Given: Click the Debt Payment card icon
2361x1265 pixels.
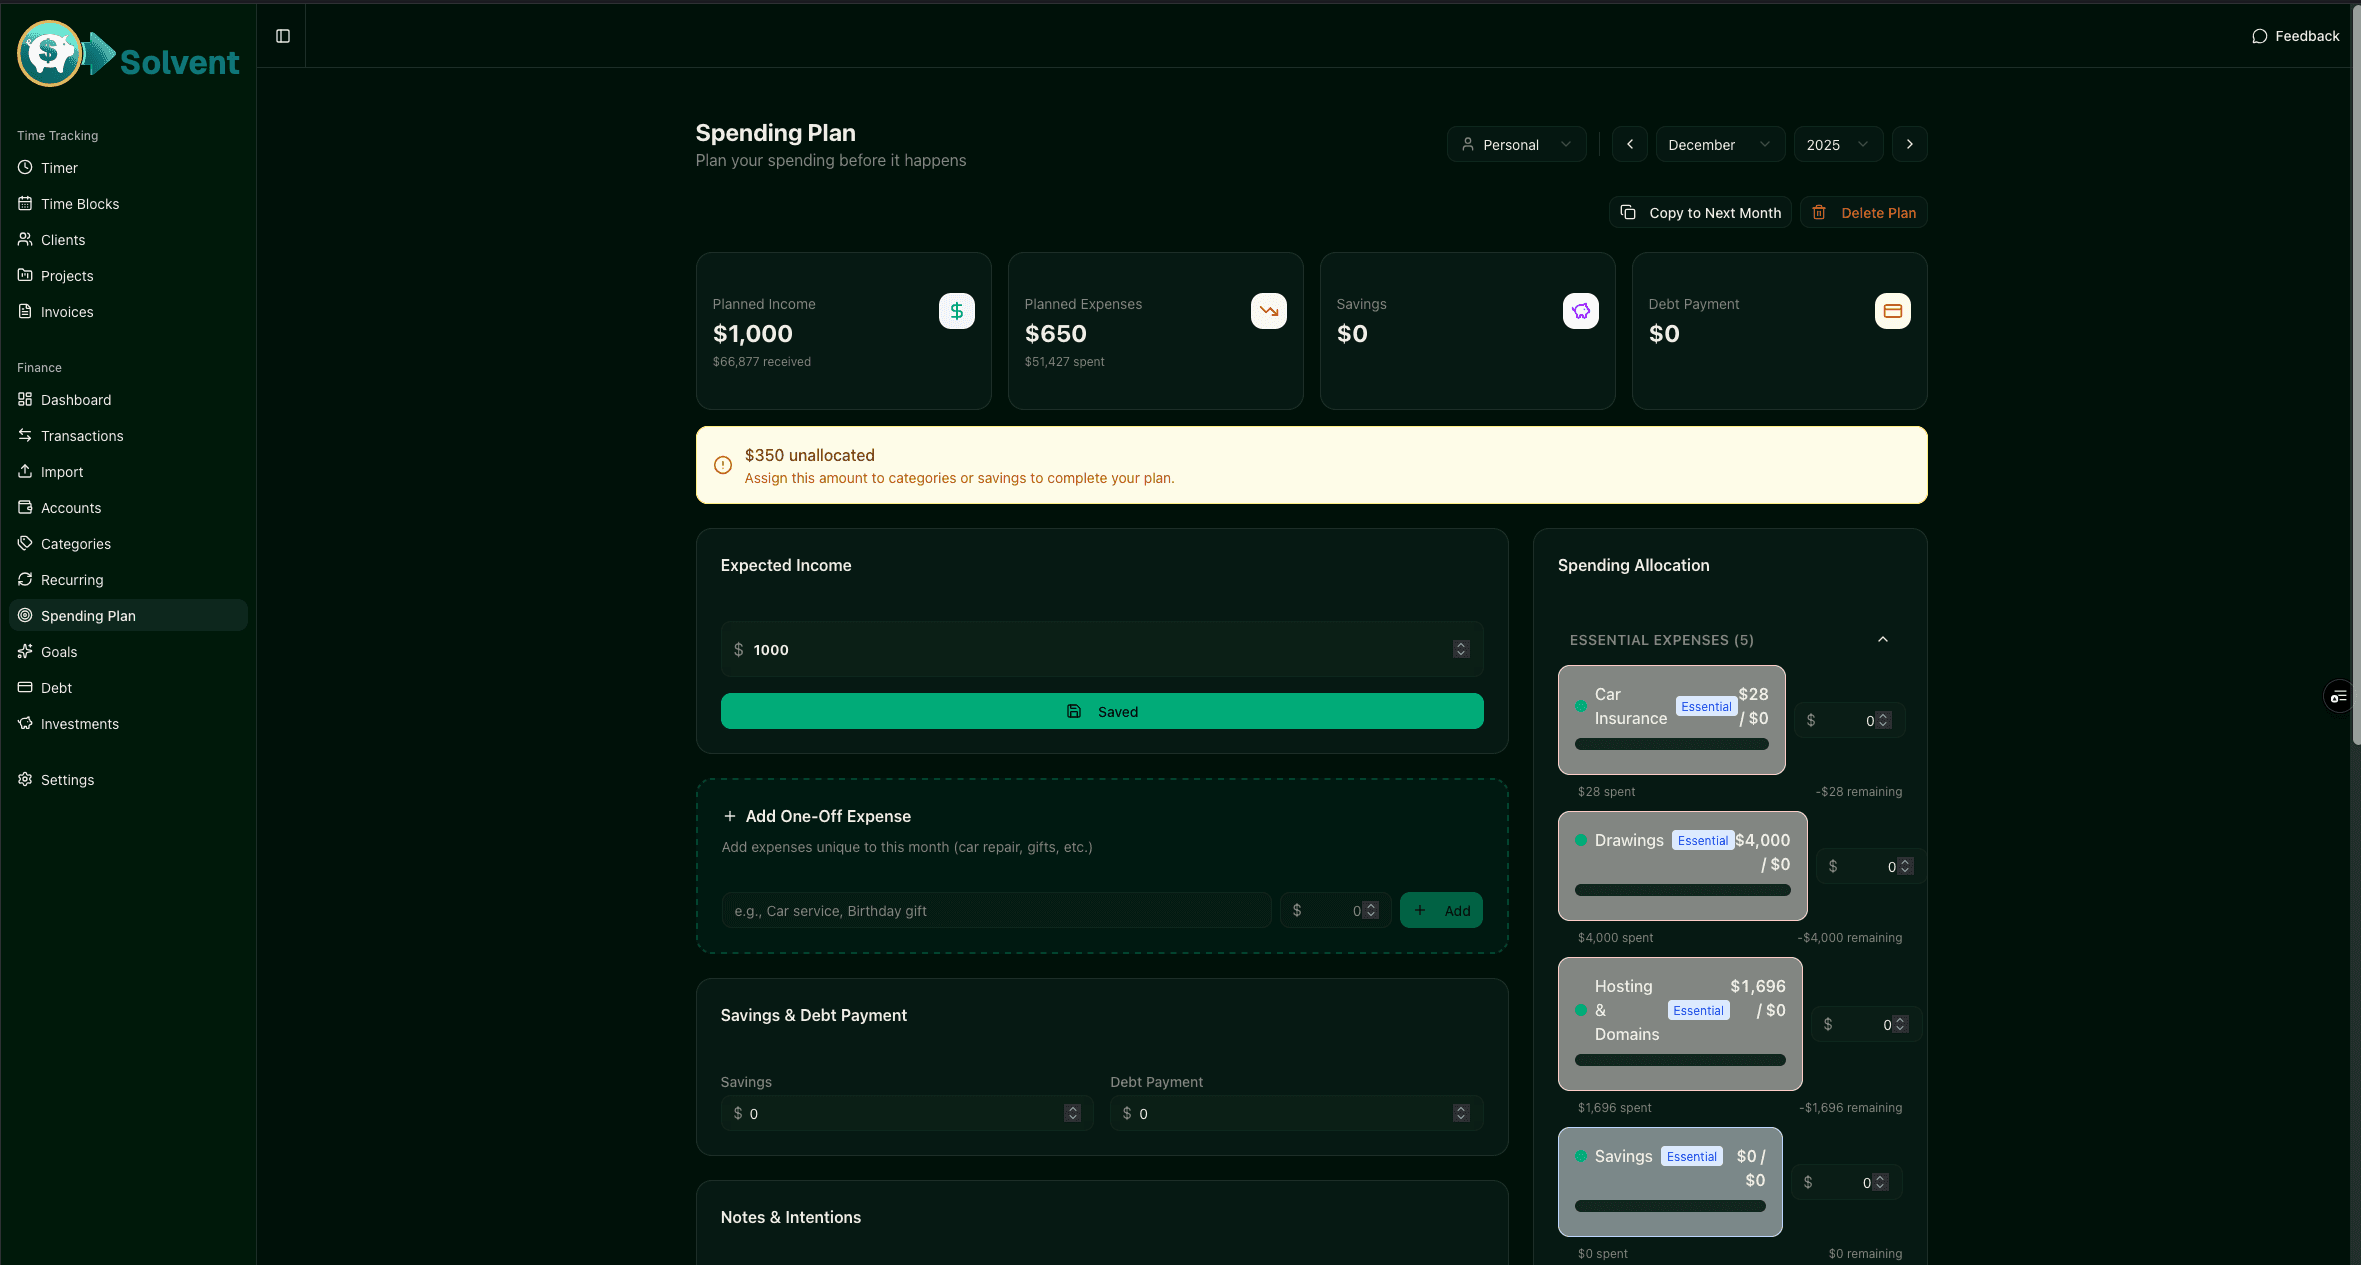Looking at the screenshot, I should click(x=1892, y=311).
